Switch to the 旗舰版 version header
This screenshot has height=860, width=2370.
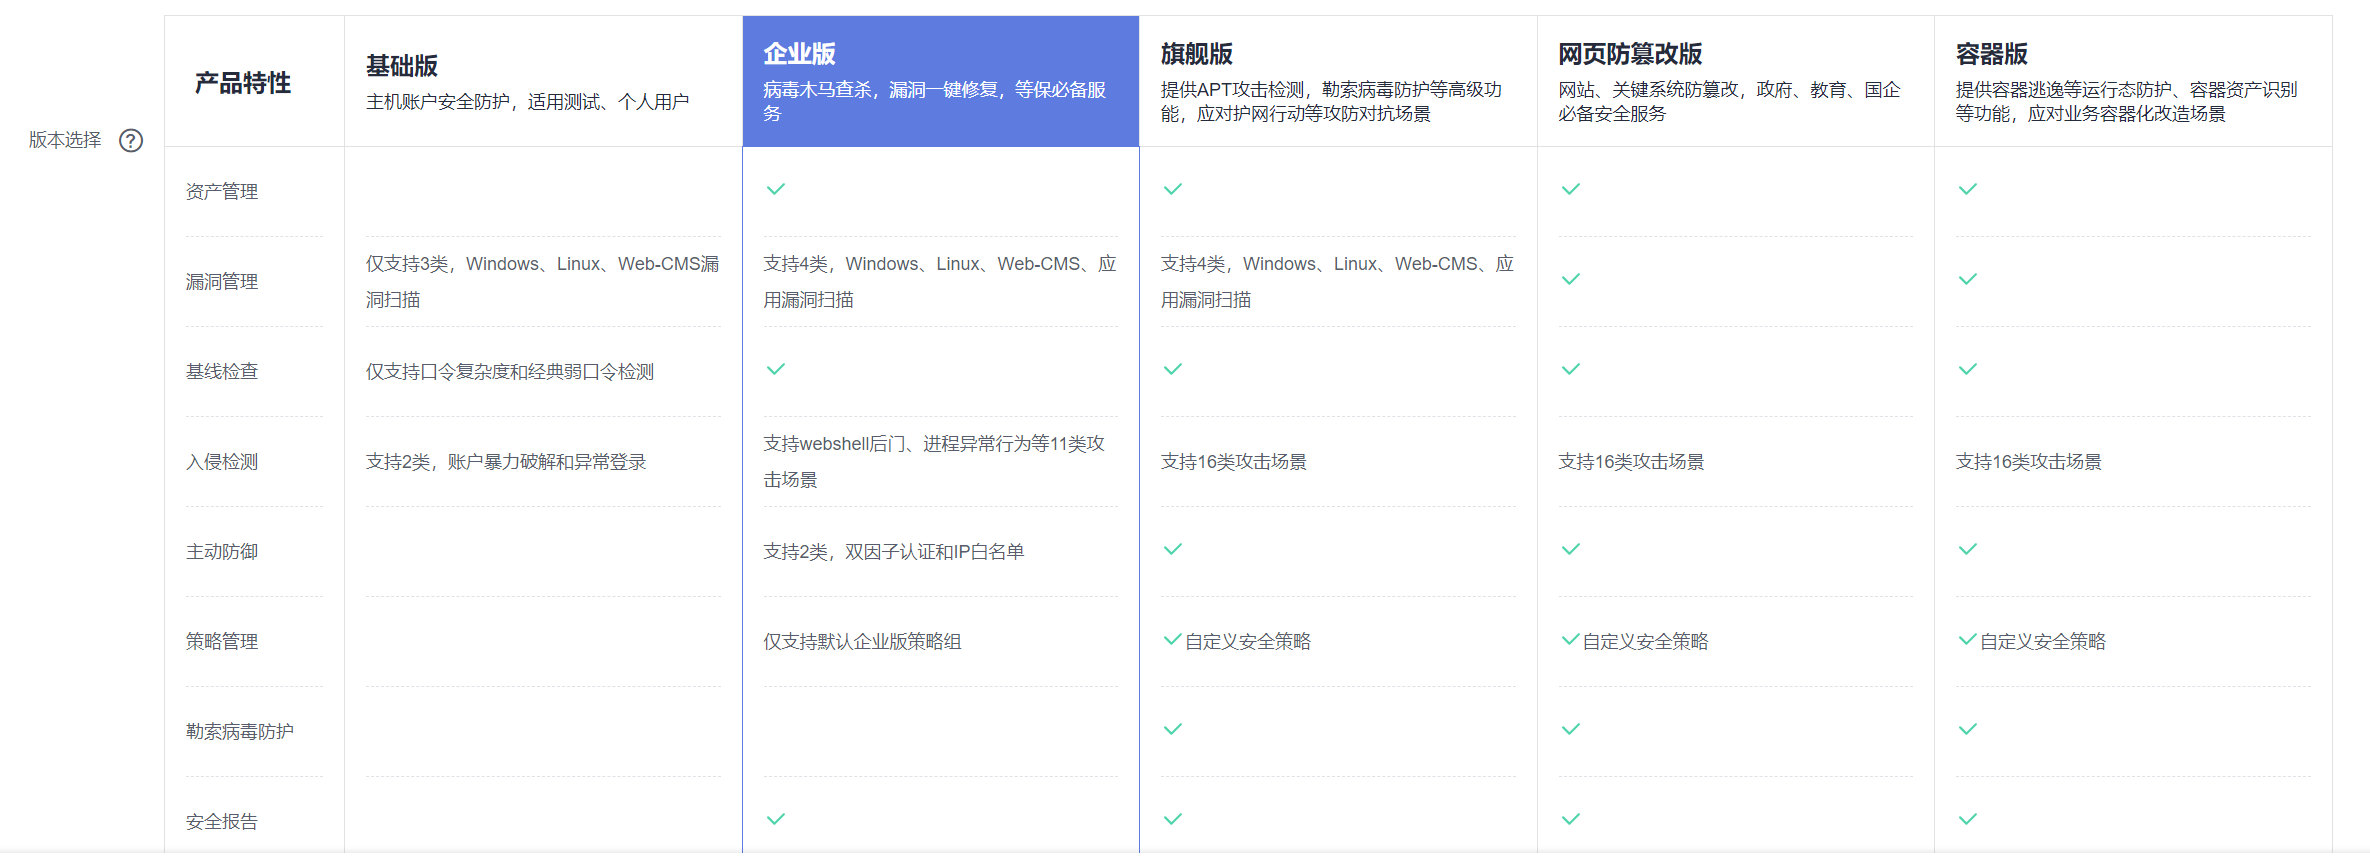[1337, 82]
